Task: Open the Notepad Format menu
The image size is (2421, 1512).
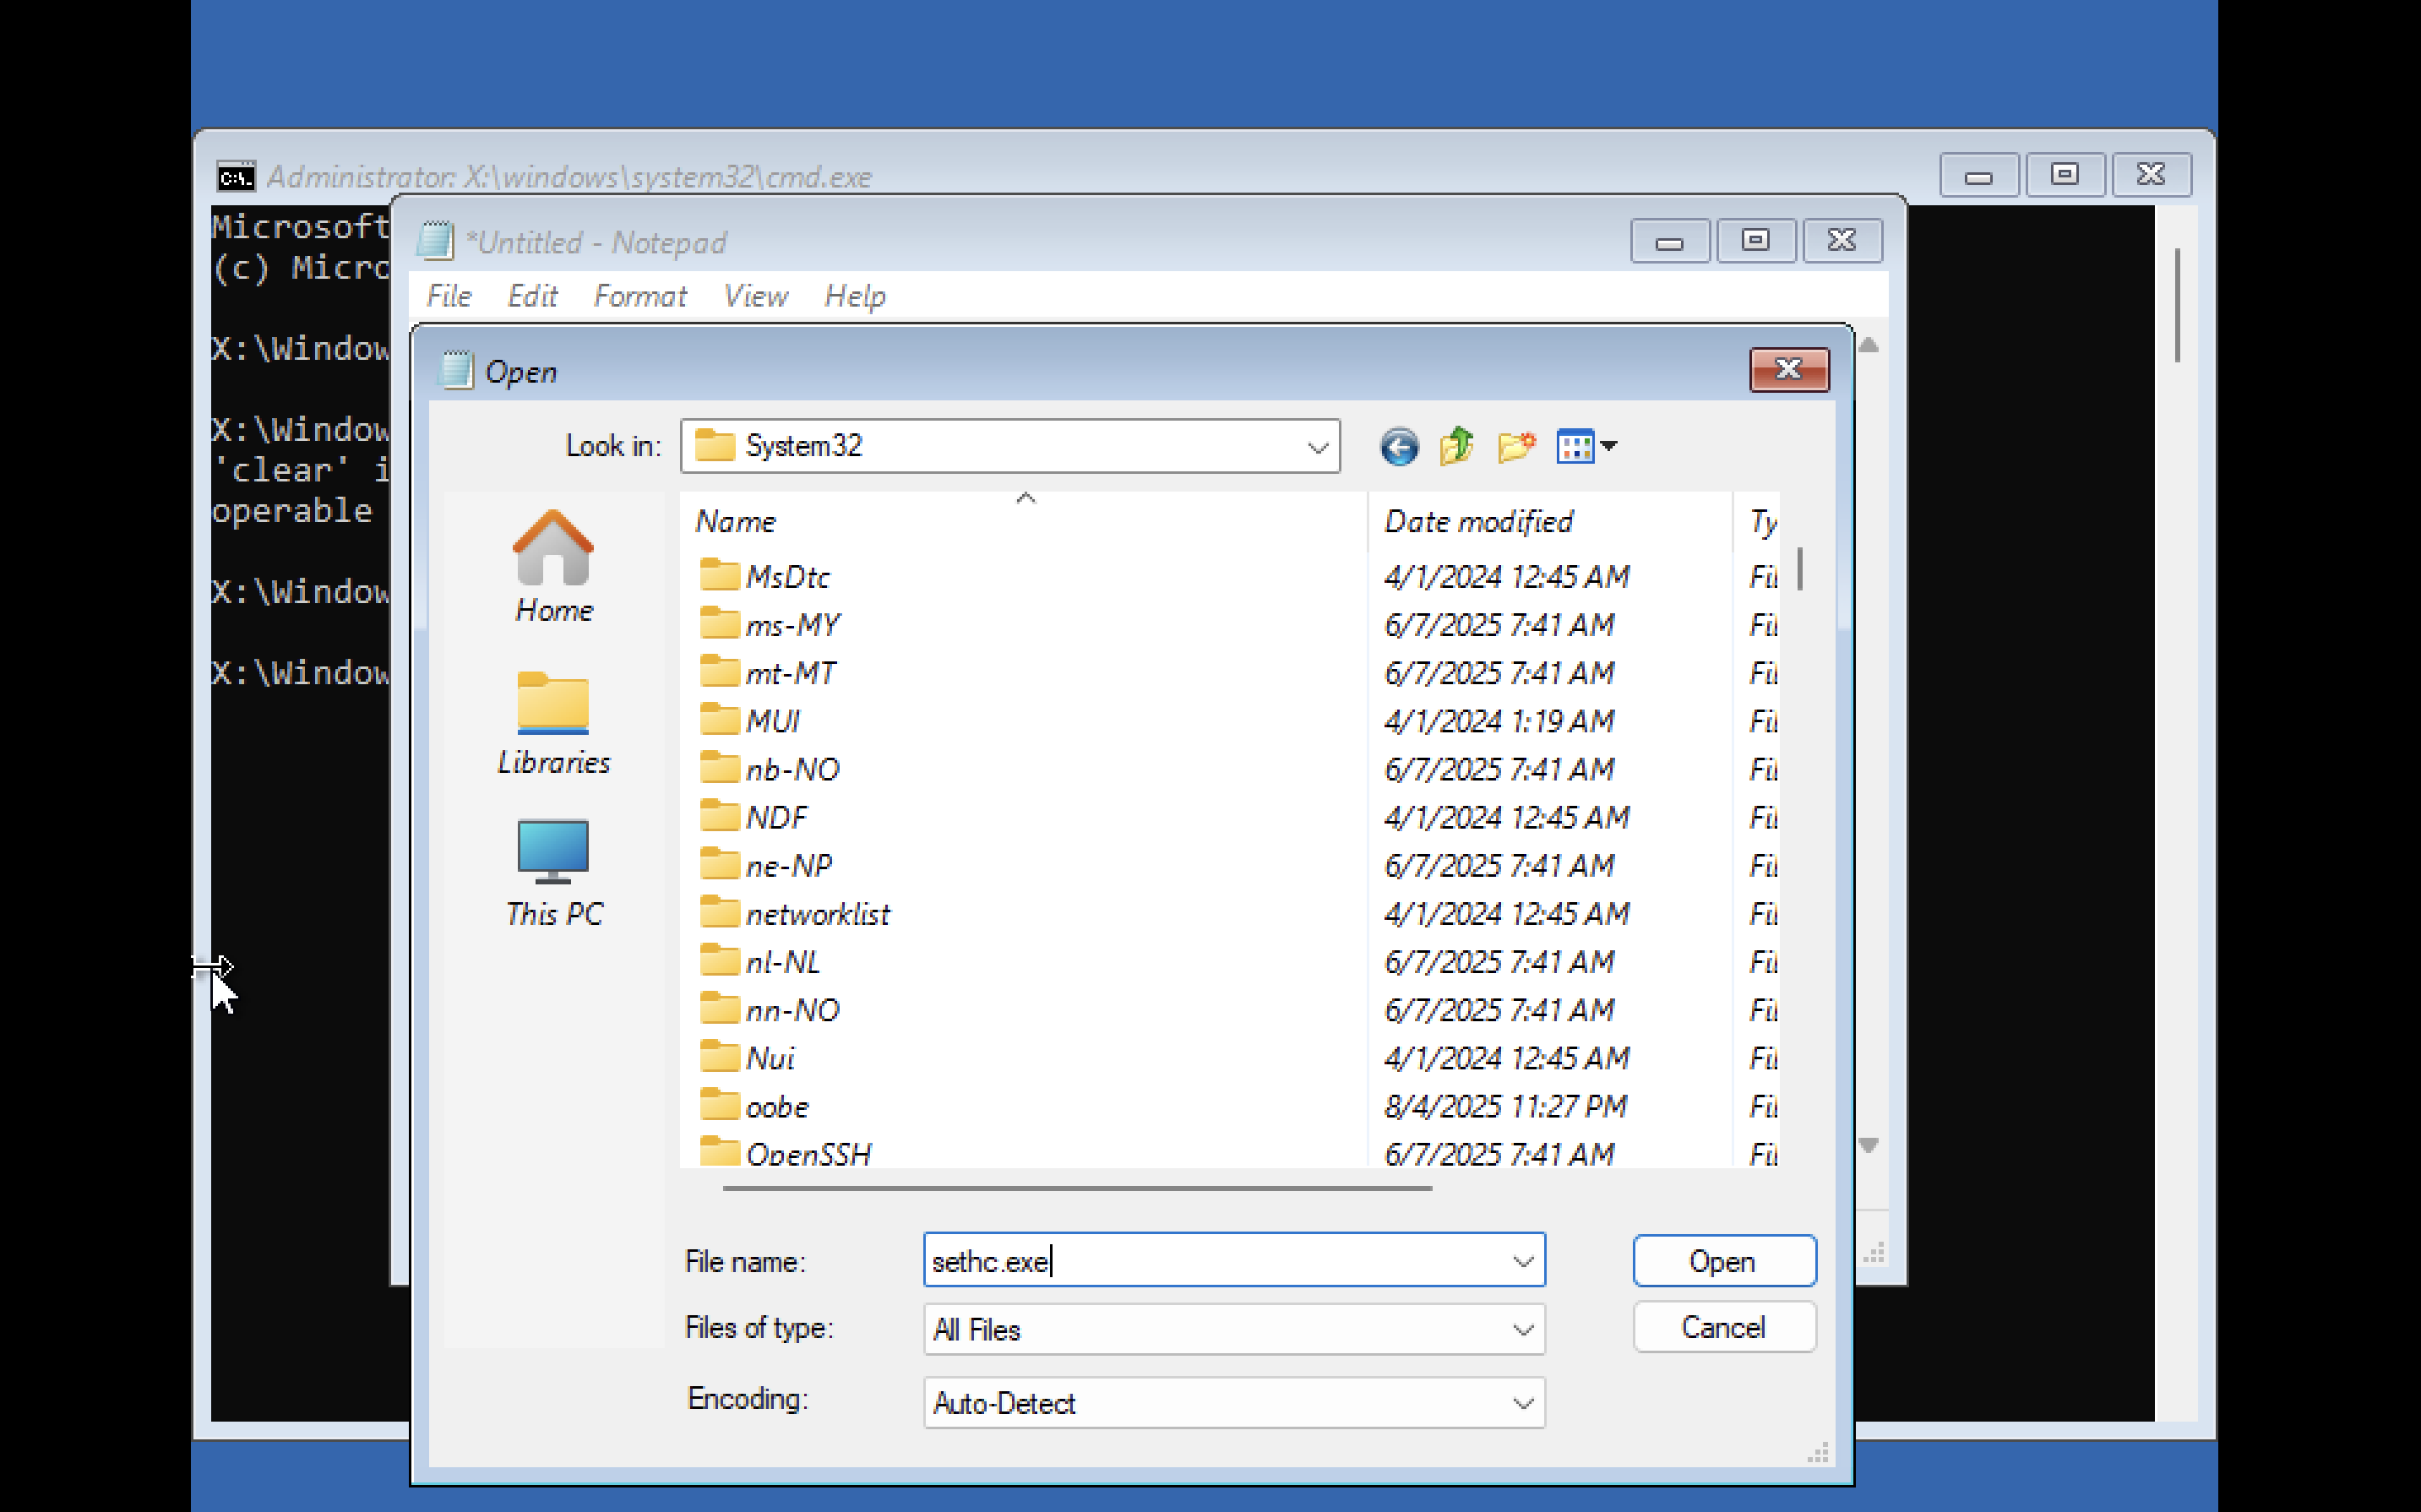Action: point(639,296)
